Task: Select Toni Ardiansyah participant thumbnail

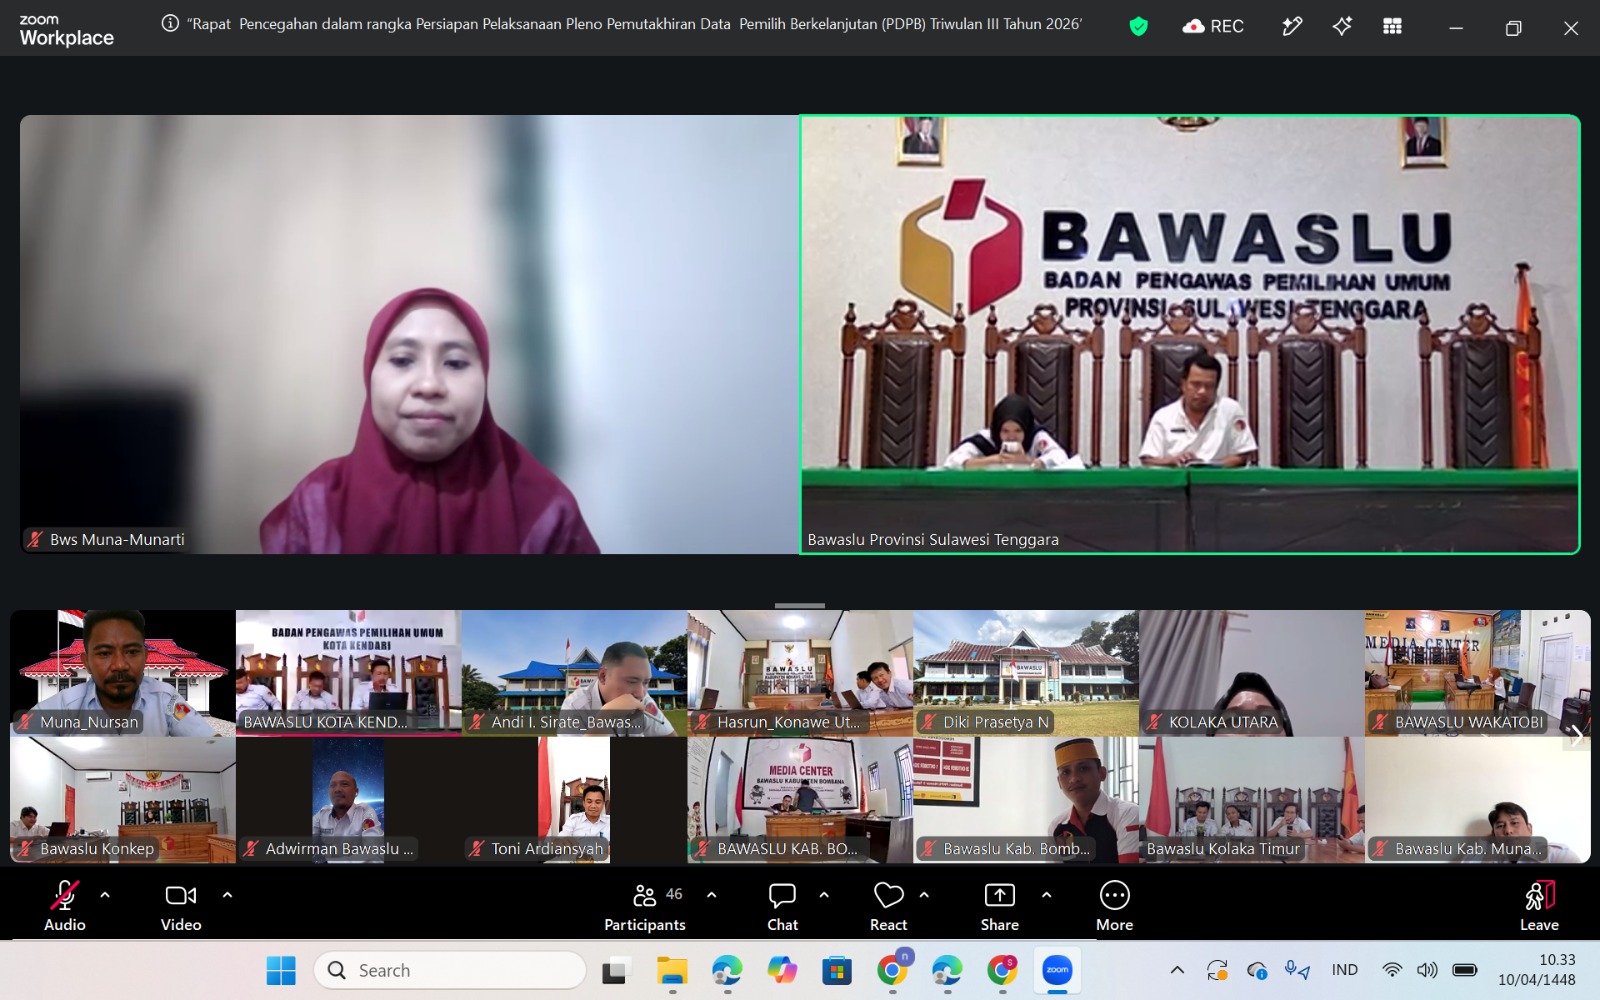Action: point(575,800)
